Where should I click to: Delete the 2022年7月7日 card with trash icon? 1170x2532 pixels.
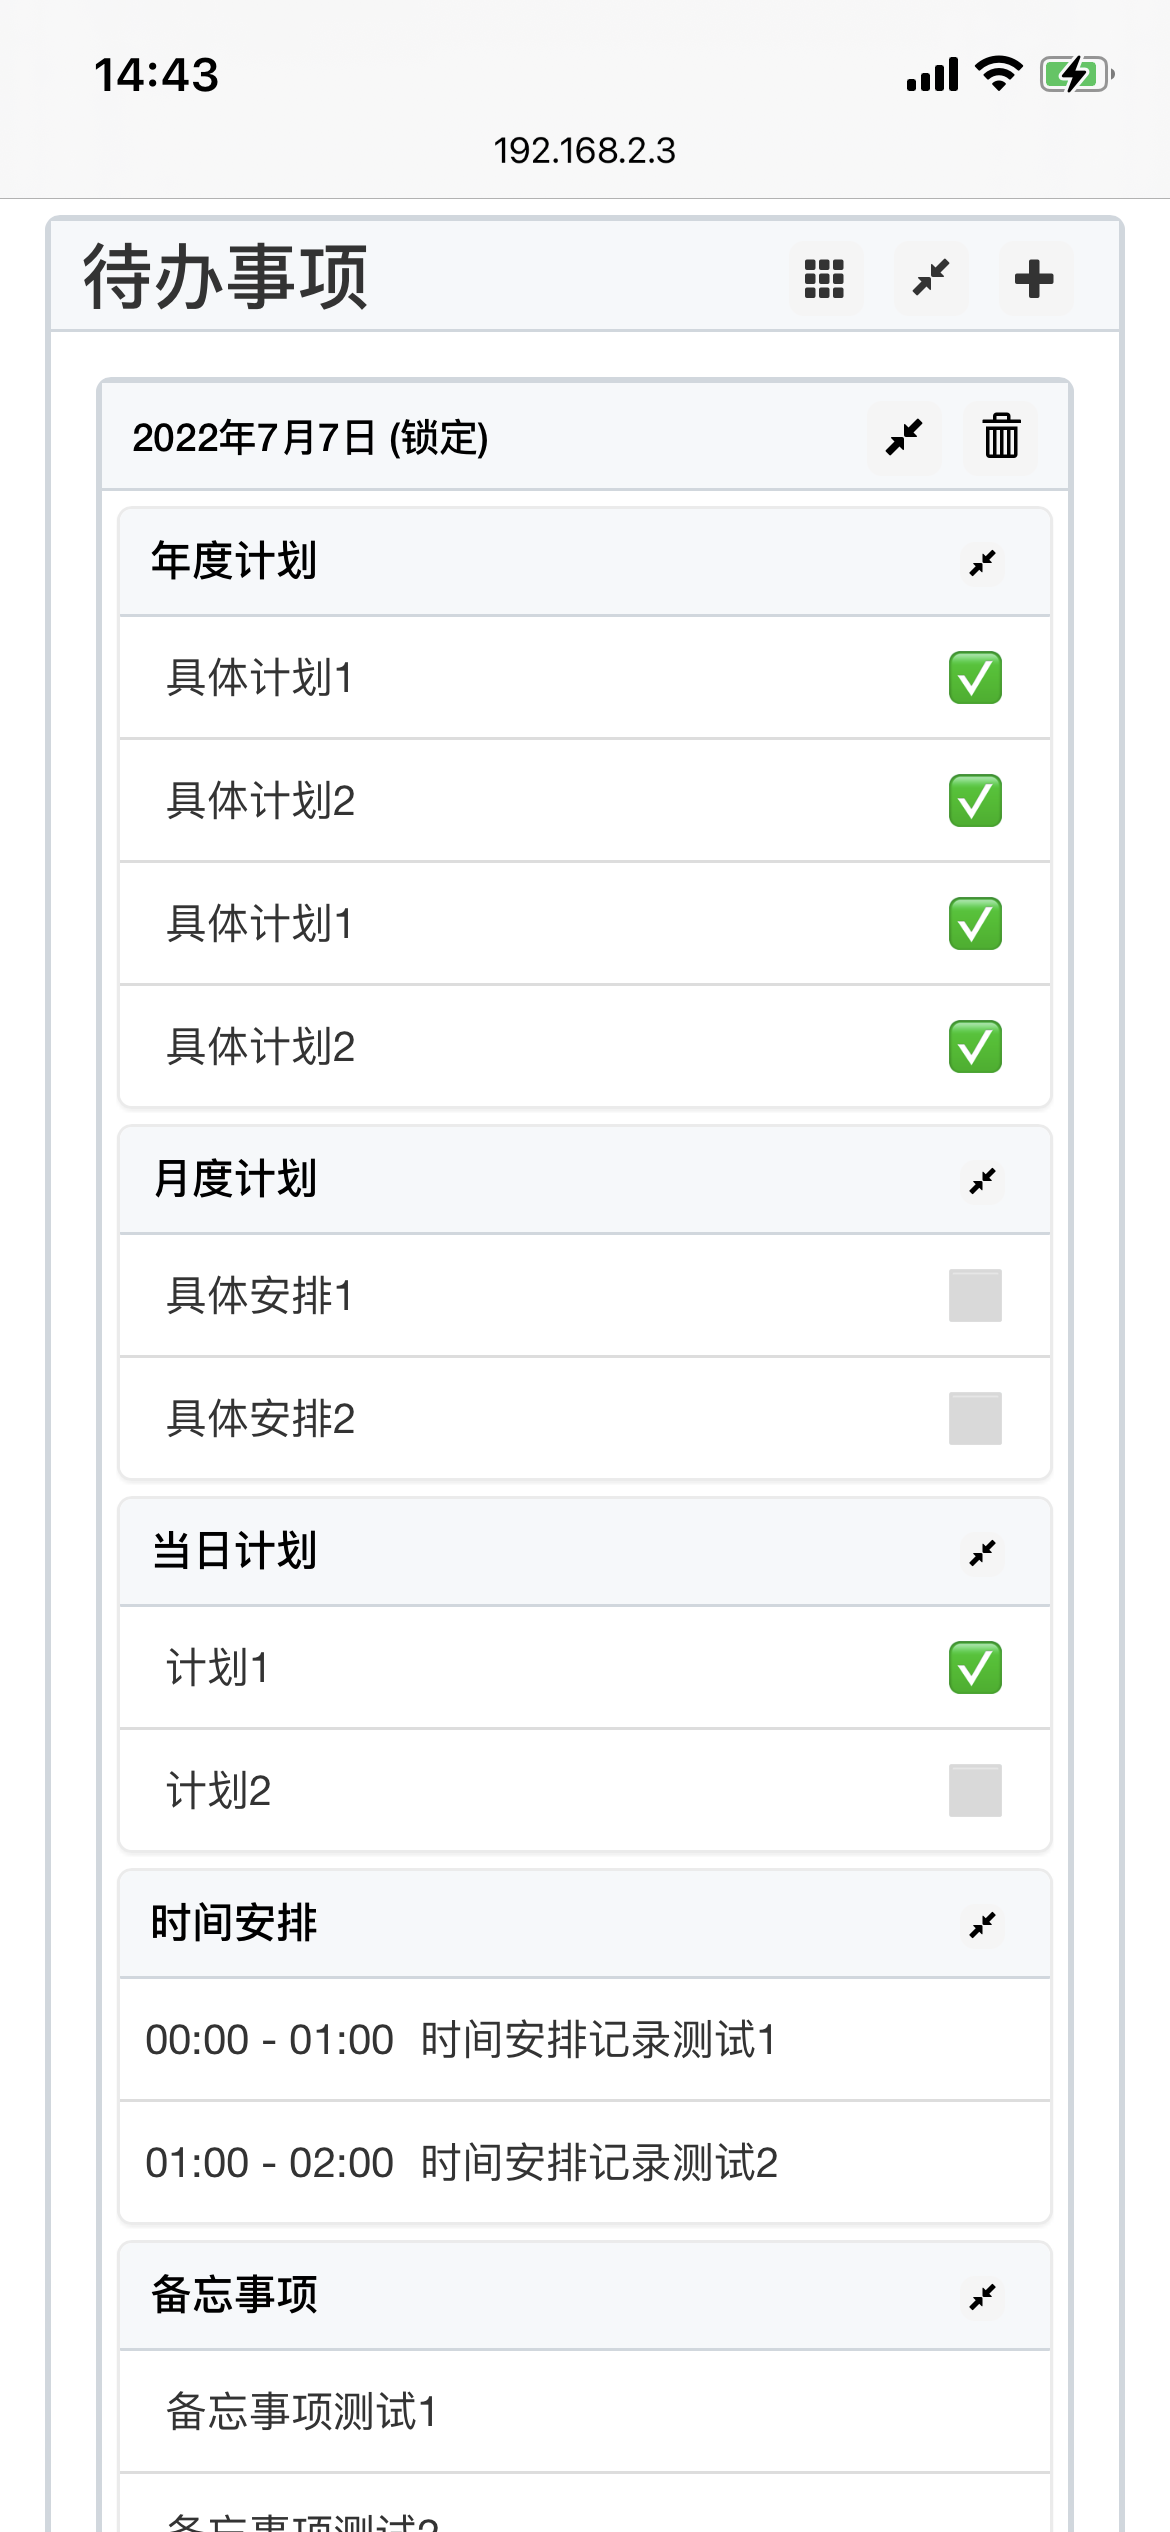pyautogui.click(x=1000, y=437)
